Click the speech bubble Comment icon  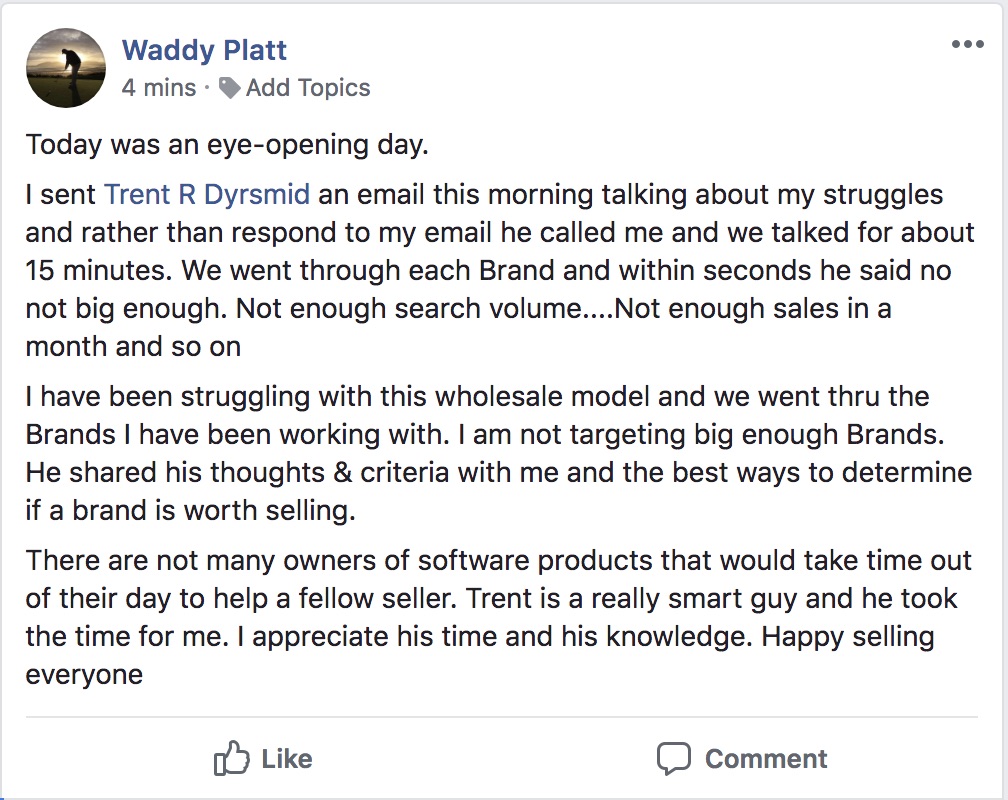674,758
